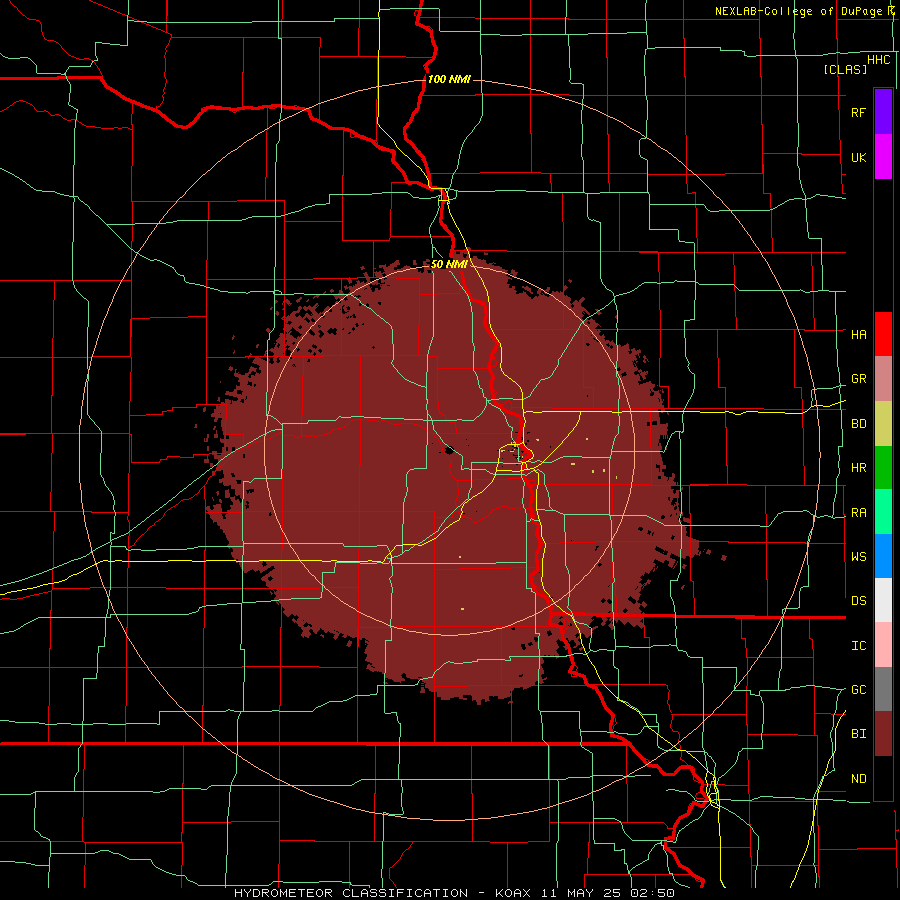Click the BD legend label
Viewport: 900px width, 900px height.
(858, 424)
